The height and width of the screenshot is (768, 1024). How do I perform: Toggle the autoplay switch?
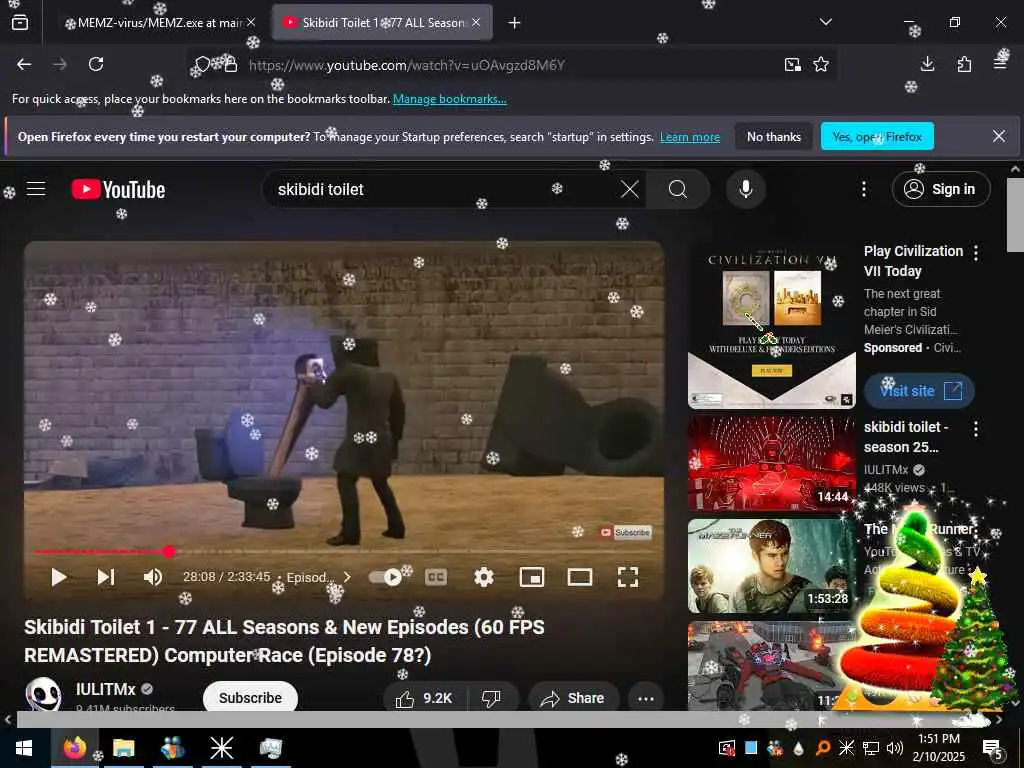[385, 577]
